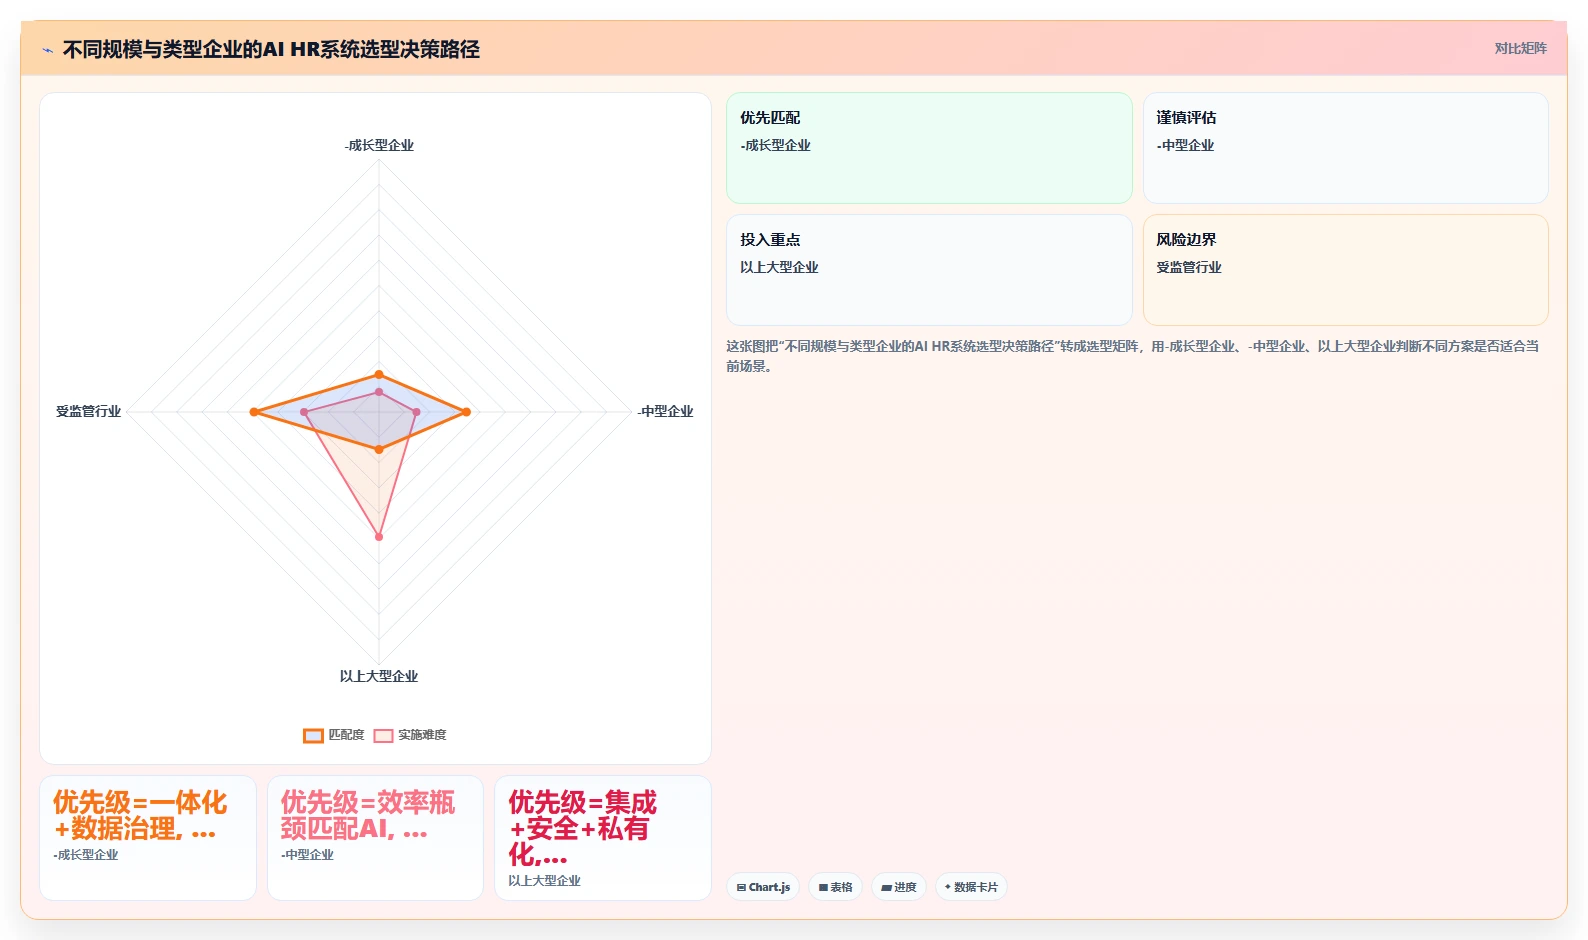1588x940 pixels.
Task: Open the 投入重点 card
Action: pos(929,270)
